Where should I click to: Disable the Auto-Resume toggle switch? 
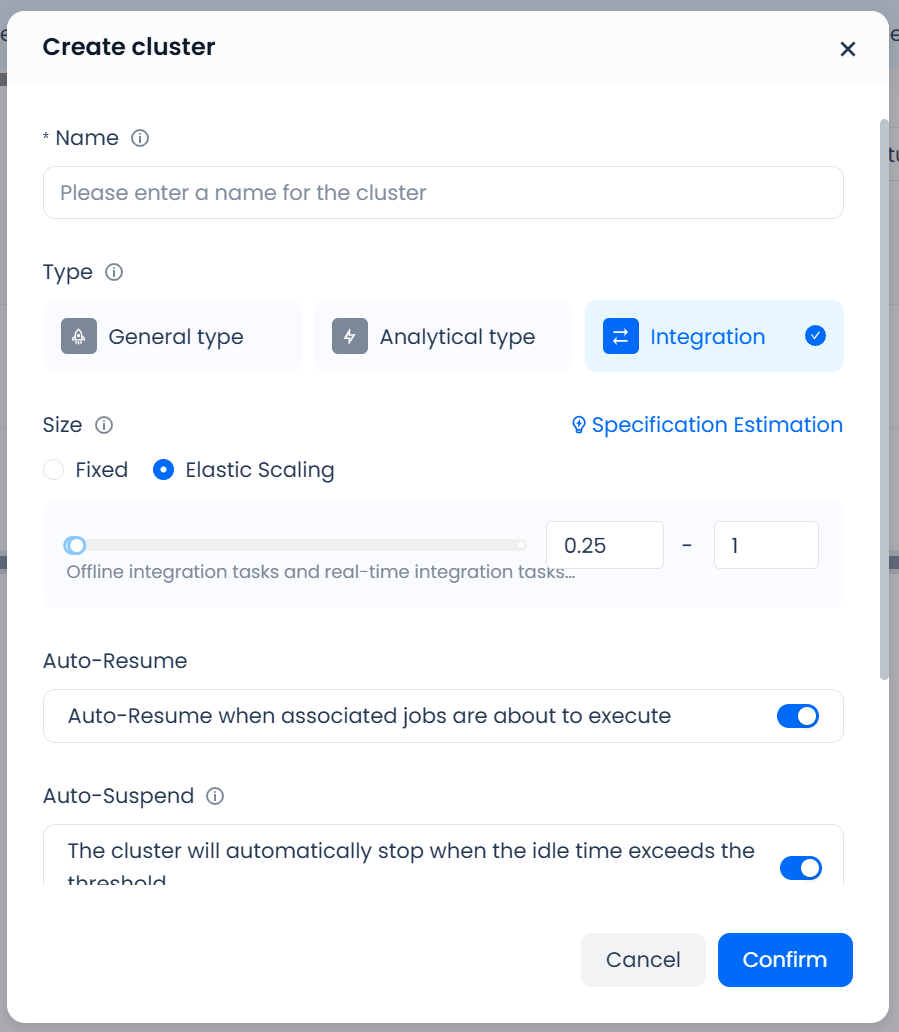point(797,716)
